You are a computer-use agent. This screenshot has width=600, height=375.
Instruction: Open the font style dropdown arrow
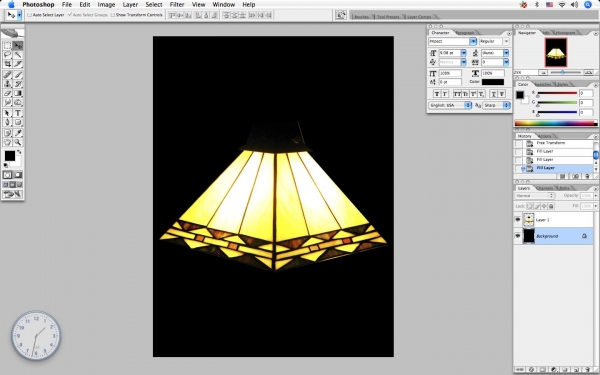coord(506,41)
